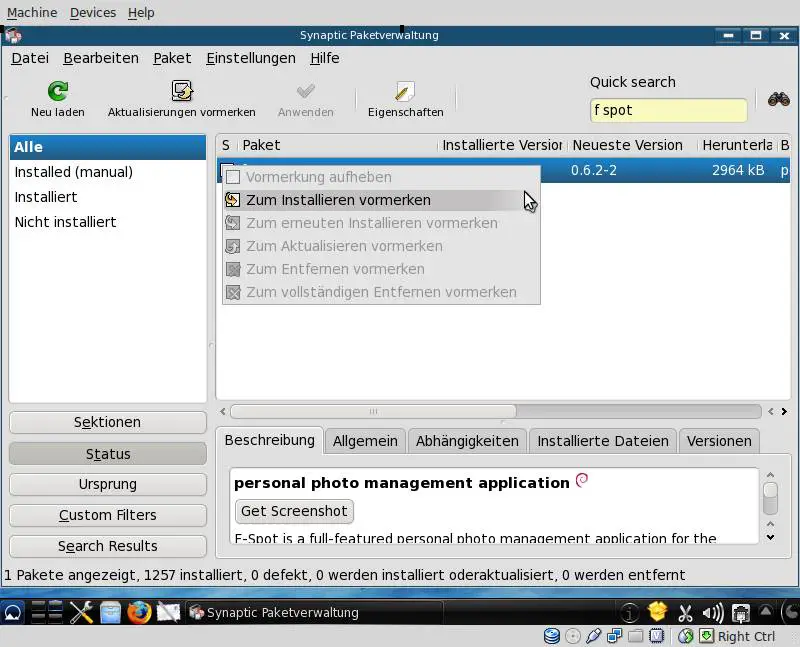800x647 pixels.
Task: Select Nicht installiert filter entry
Action: coord(108,222)
